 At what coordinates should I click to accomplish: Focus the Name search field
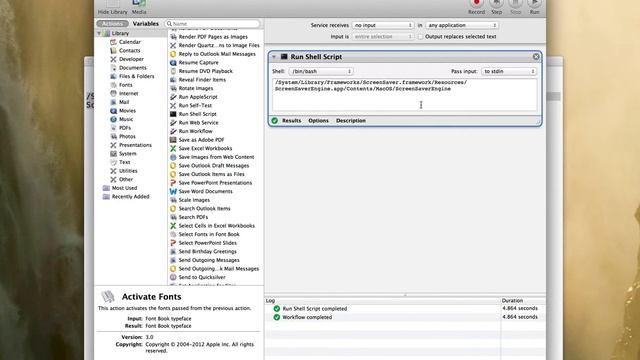tap(212, 24)
